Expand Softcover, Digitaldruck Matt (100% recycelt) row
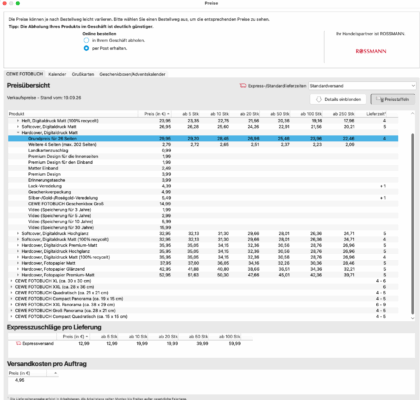 coord(18,239)
